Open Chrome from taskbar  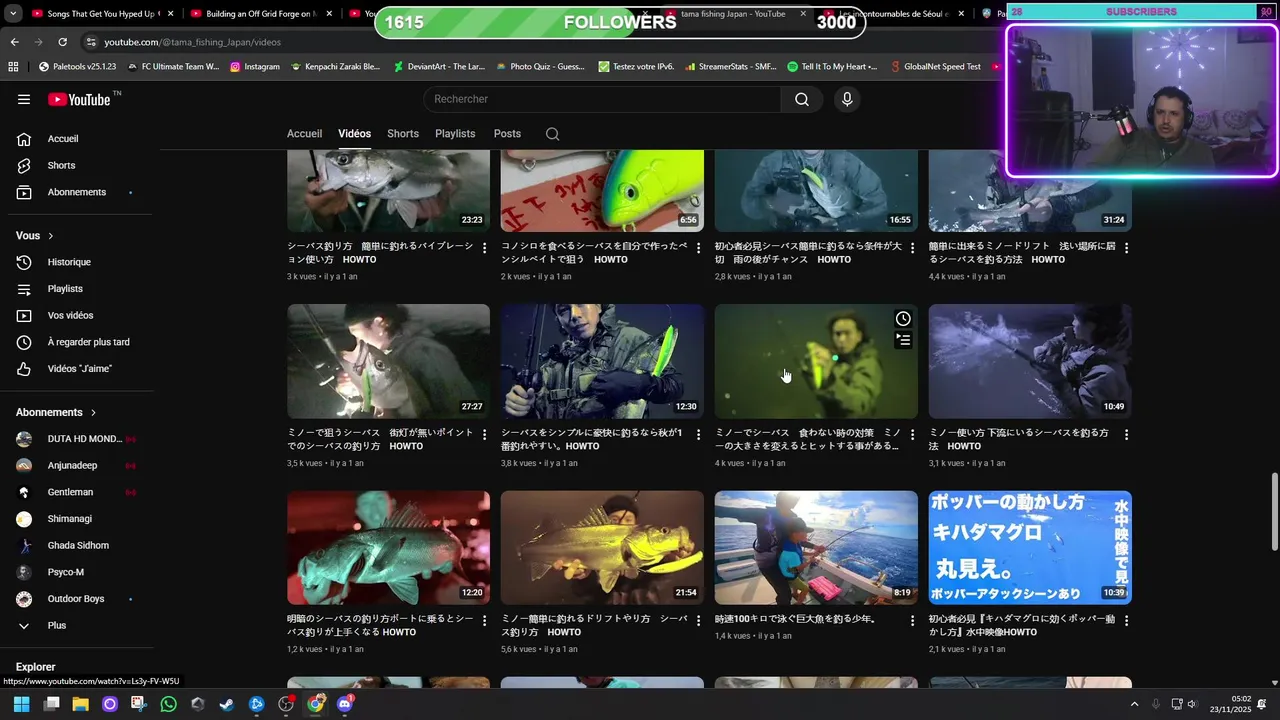(315, 704)
